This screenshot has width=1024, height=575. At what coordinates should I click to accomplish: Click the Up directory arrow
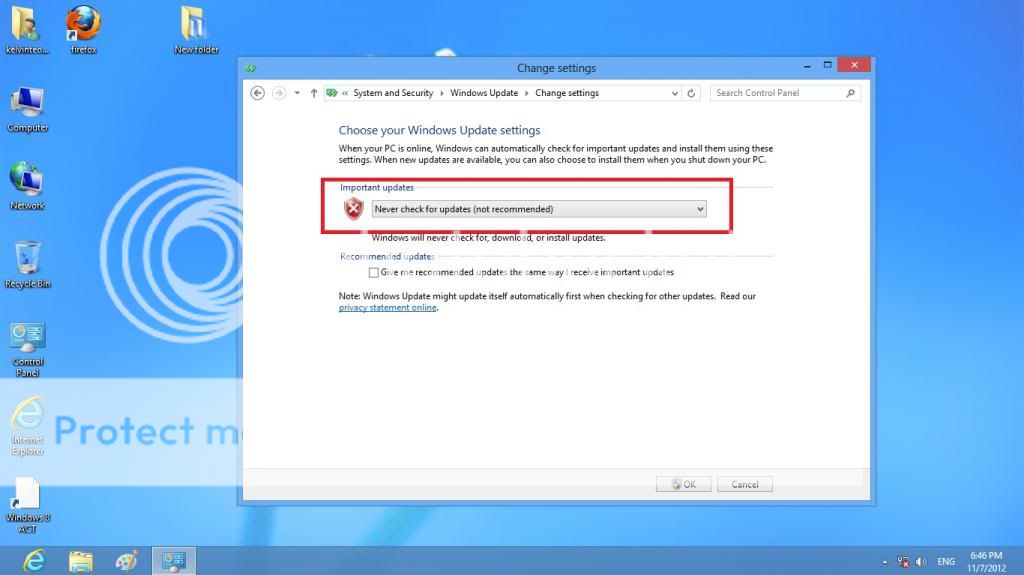314,93
